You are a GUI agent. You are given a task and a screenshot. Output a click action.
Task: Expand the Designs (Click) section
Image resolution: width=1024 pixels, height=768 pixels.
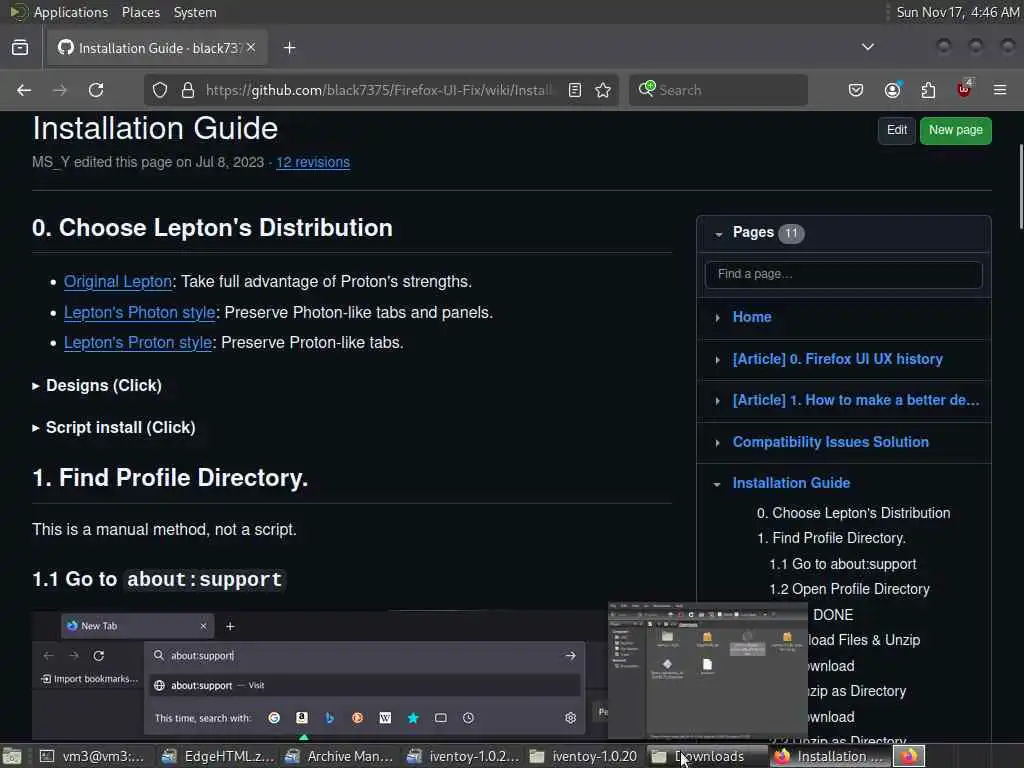pos(97,385)
